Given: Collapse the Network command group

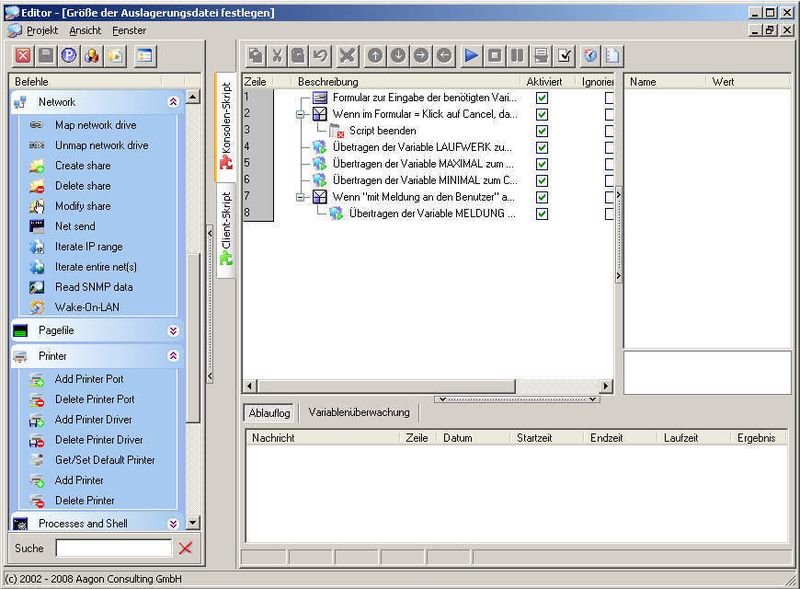Looking at the screenshot, I should pyautogui.click(x=173, y=102).
